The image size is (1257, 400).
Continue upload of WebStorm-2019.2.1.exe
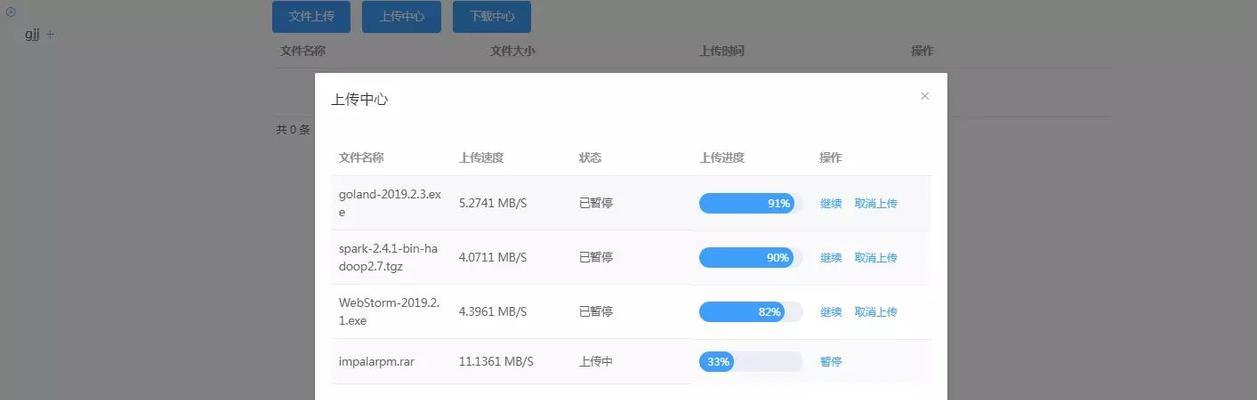831,312
